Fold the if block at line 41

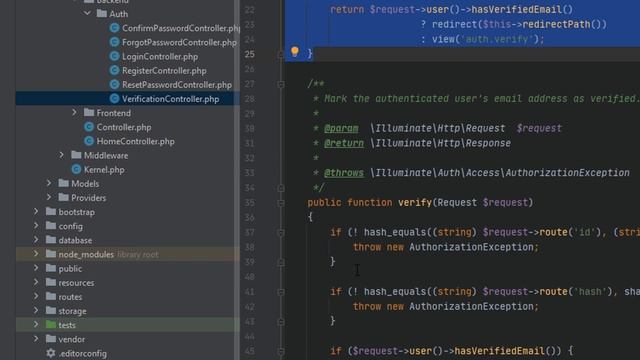281,292
